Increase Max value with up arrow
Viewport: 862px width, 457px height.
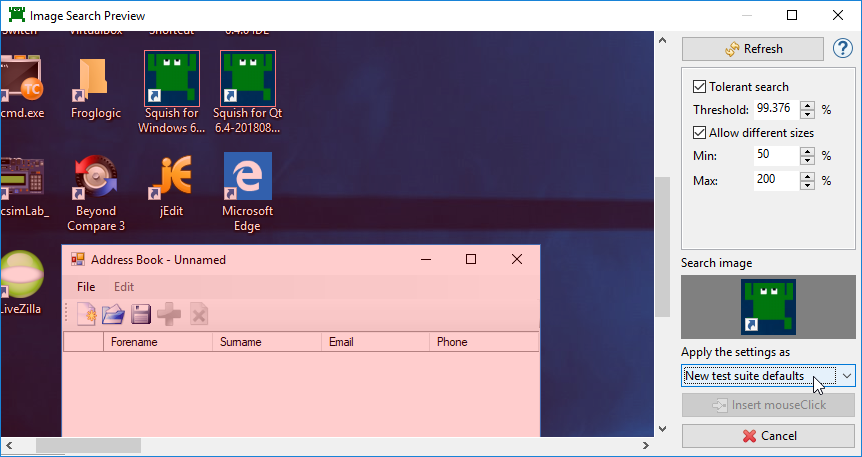807,175
